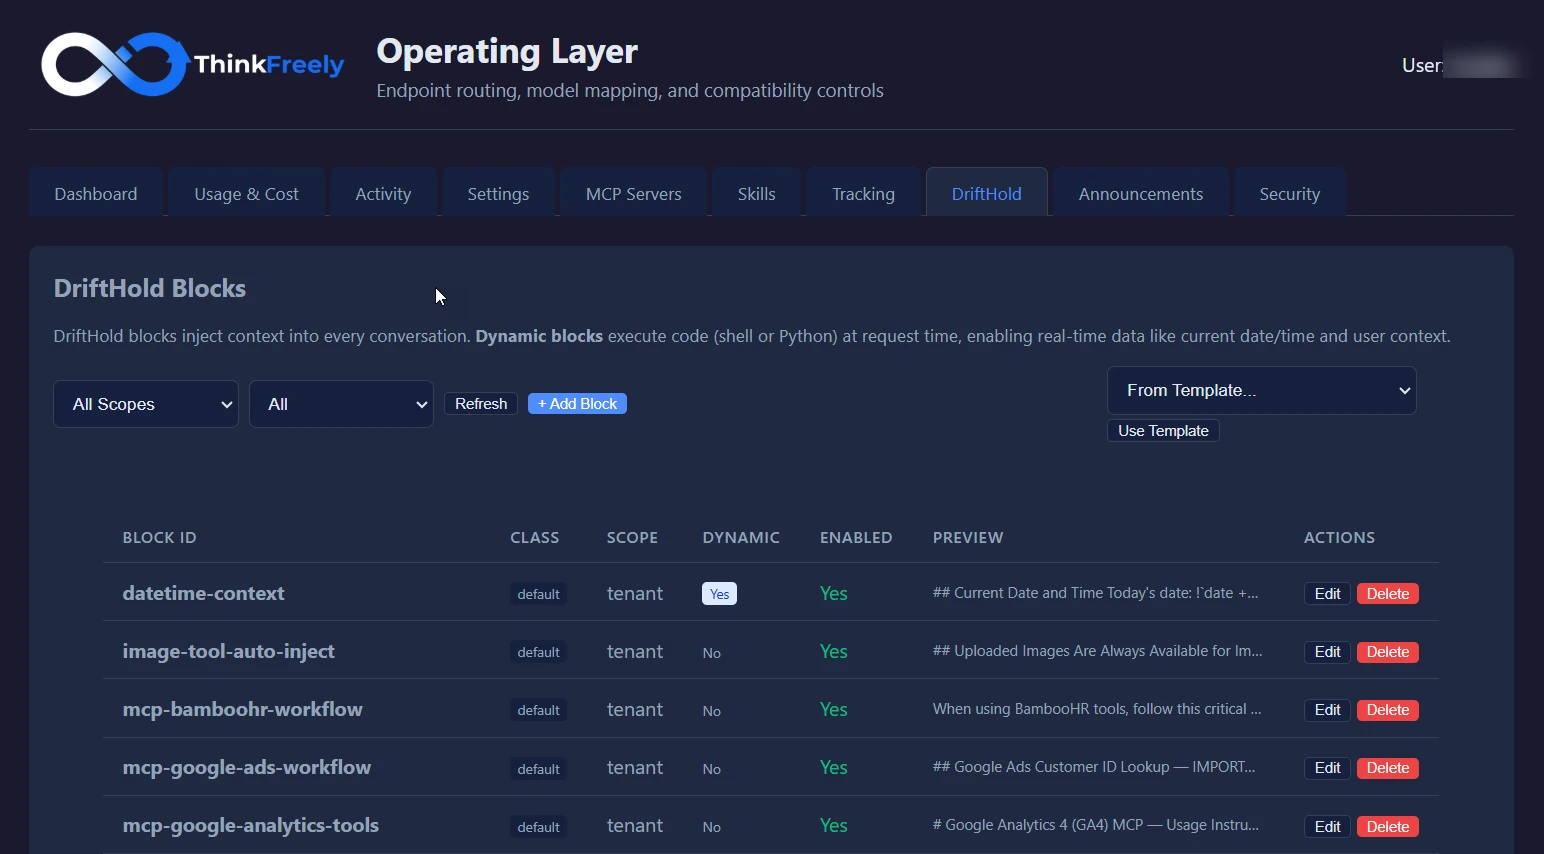Click the + Add Block button
1544x854 pixels.
pyautogui.click(x=577, y=404)
